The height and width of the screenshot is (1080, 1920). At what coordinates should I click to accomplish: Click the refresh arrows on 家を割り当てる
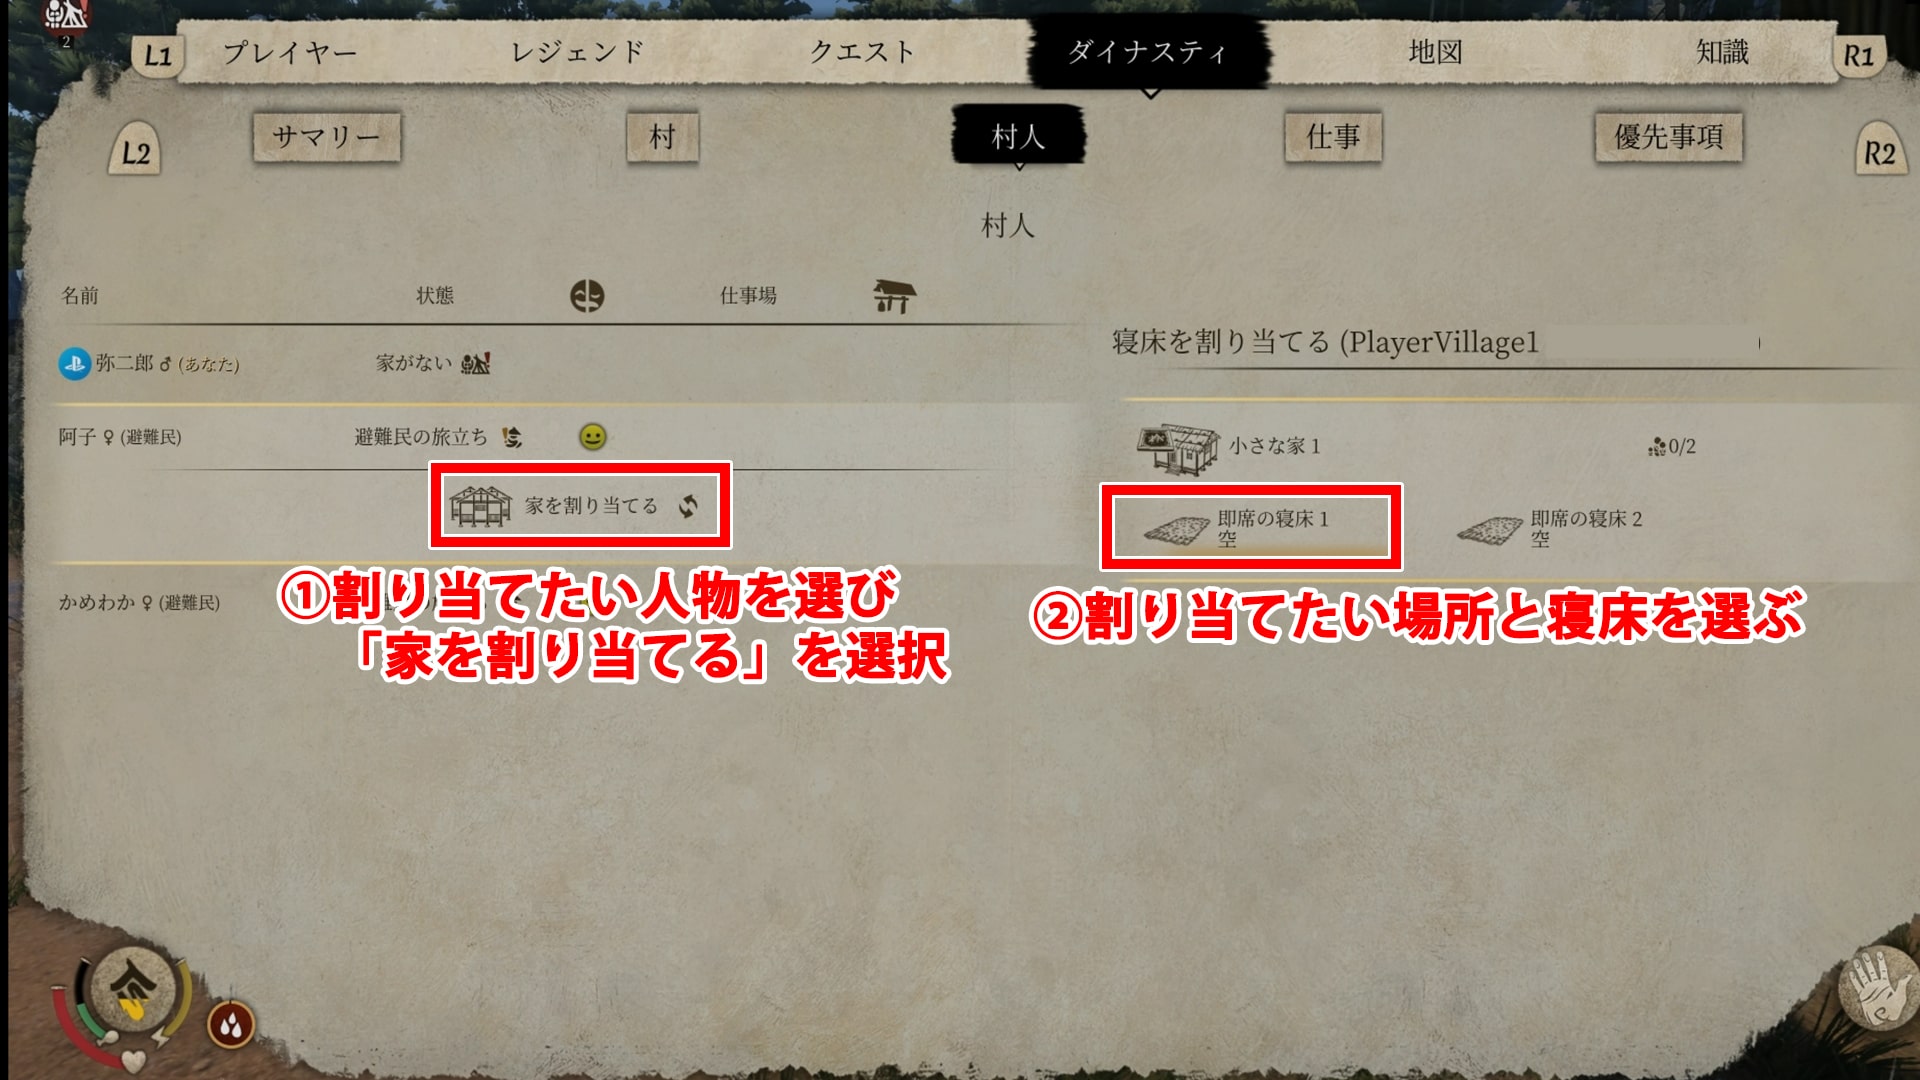[688, 506]
